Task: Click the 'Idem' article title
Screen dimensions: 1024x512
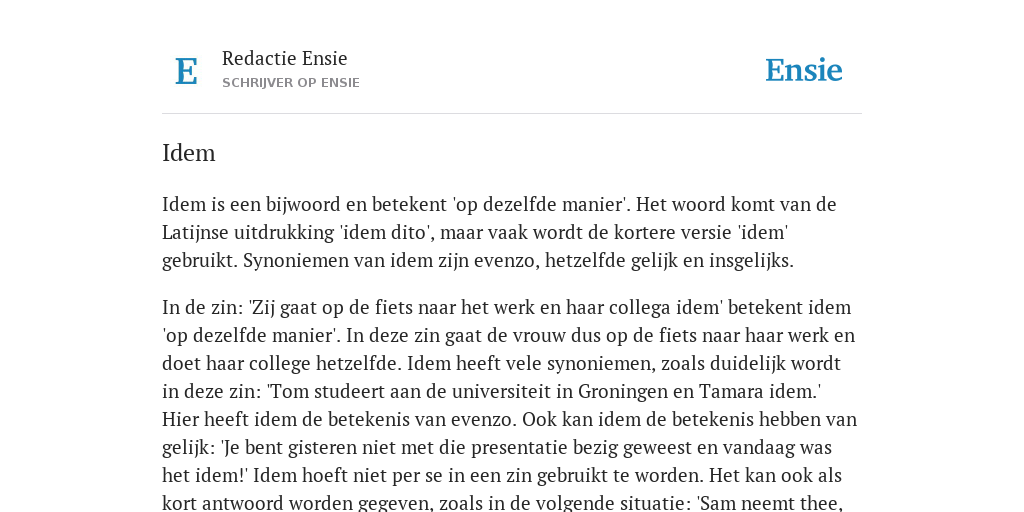Action: (189, 153)
